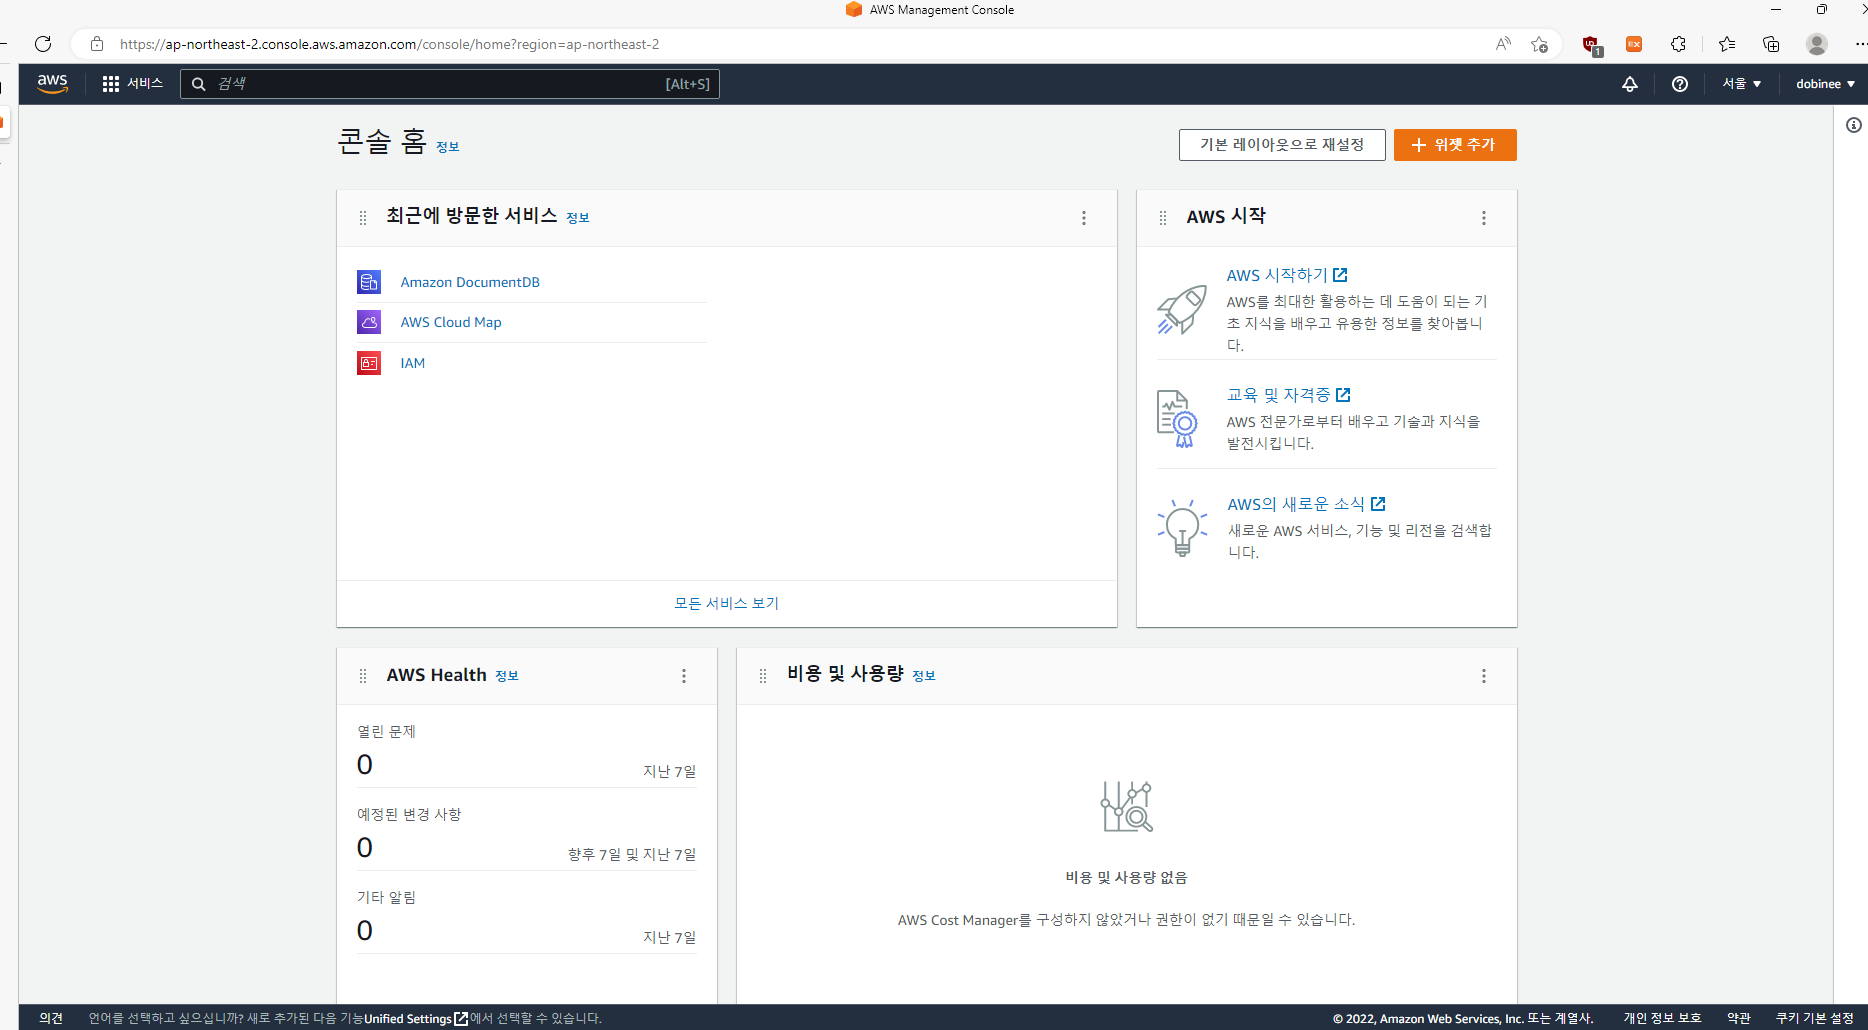
Task: Click the Amazon DocumentDB service icon
Action: coord(369,282)
